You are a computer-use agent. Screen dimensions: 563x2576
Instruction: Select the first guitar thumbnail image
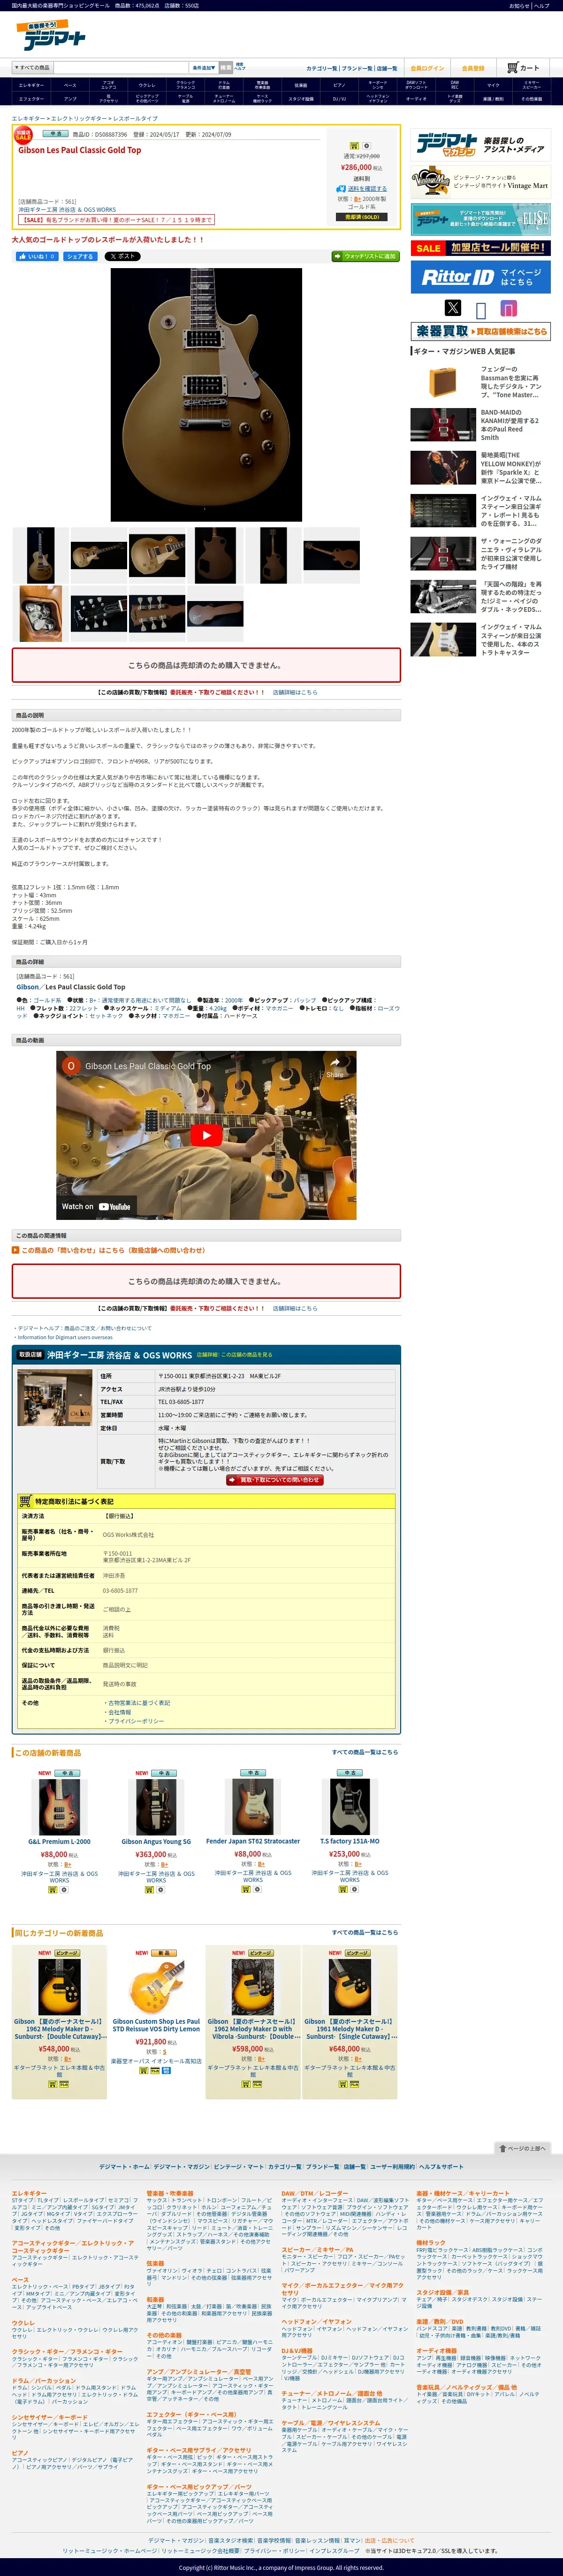(x=40, y=555)
